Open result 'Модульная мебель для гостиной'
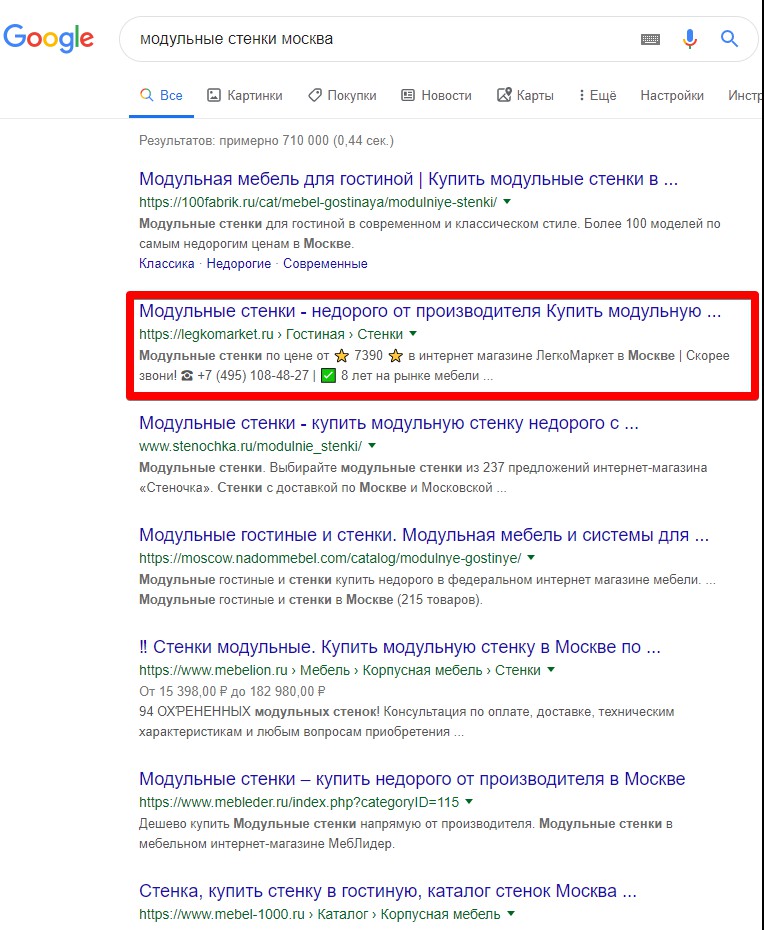The image size is (764, 930). pyautogui.click(x=408, y=179)
